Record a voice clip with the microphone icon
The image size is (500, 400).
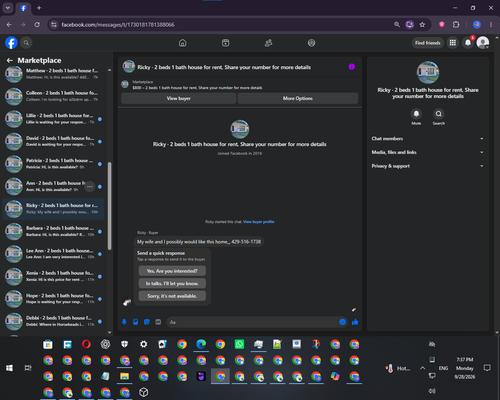pos(124,322)
